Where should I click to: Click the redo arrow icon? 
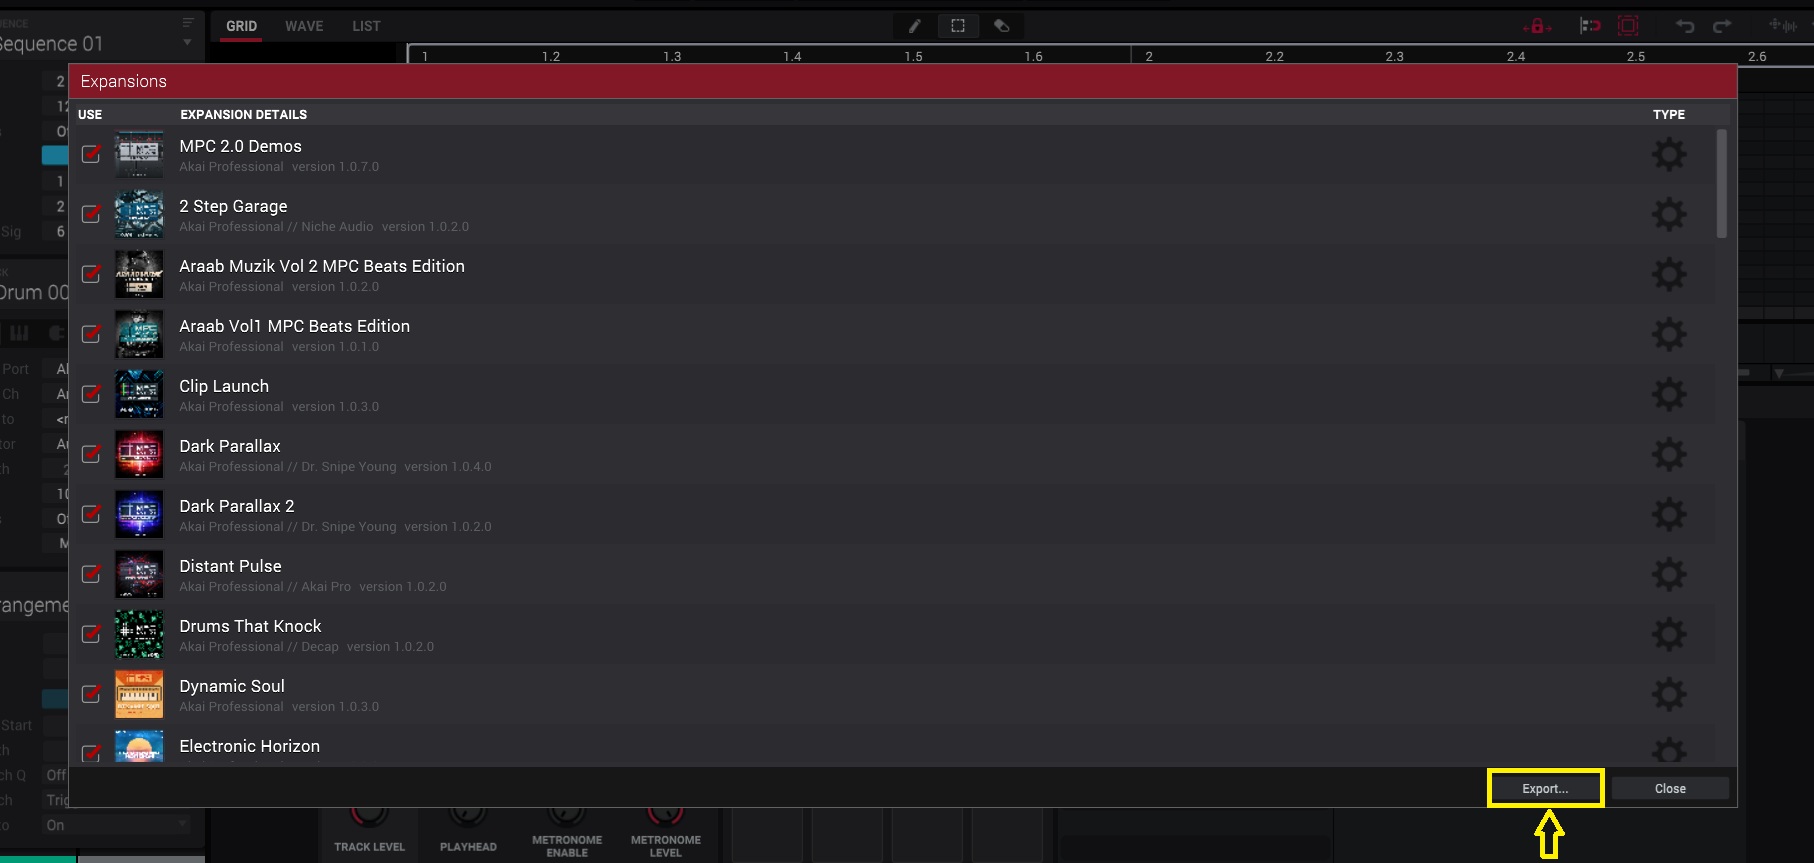pos(1722,26)
